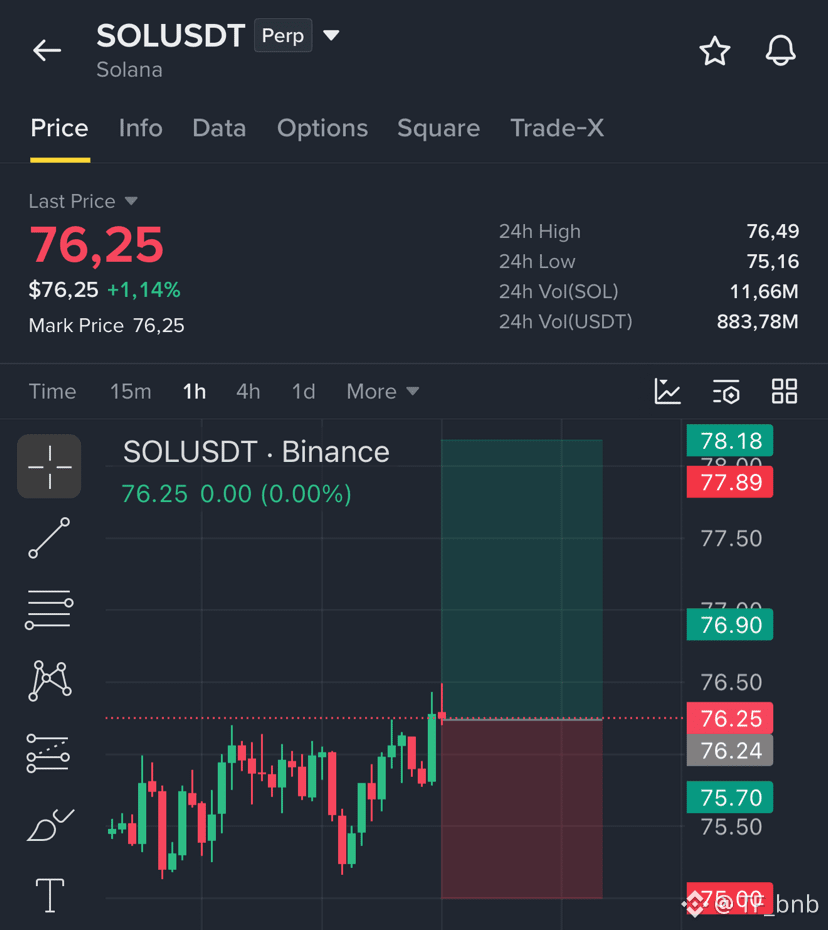Select the Time chart interval
This screenshot has height=930, width=828.
[x=52, y=391]
